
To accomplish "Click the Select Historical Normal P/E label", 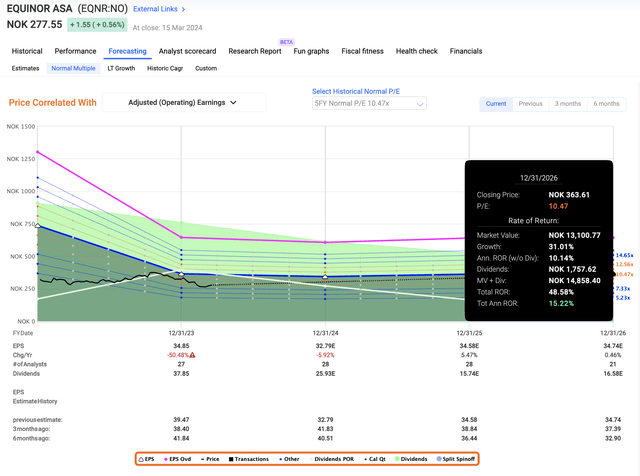I will [x=356, y=91].
